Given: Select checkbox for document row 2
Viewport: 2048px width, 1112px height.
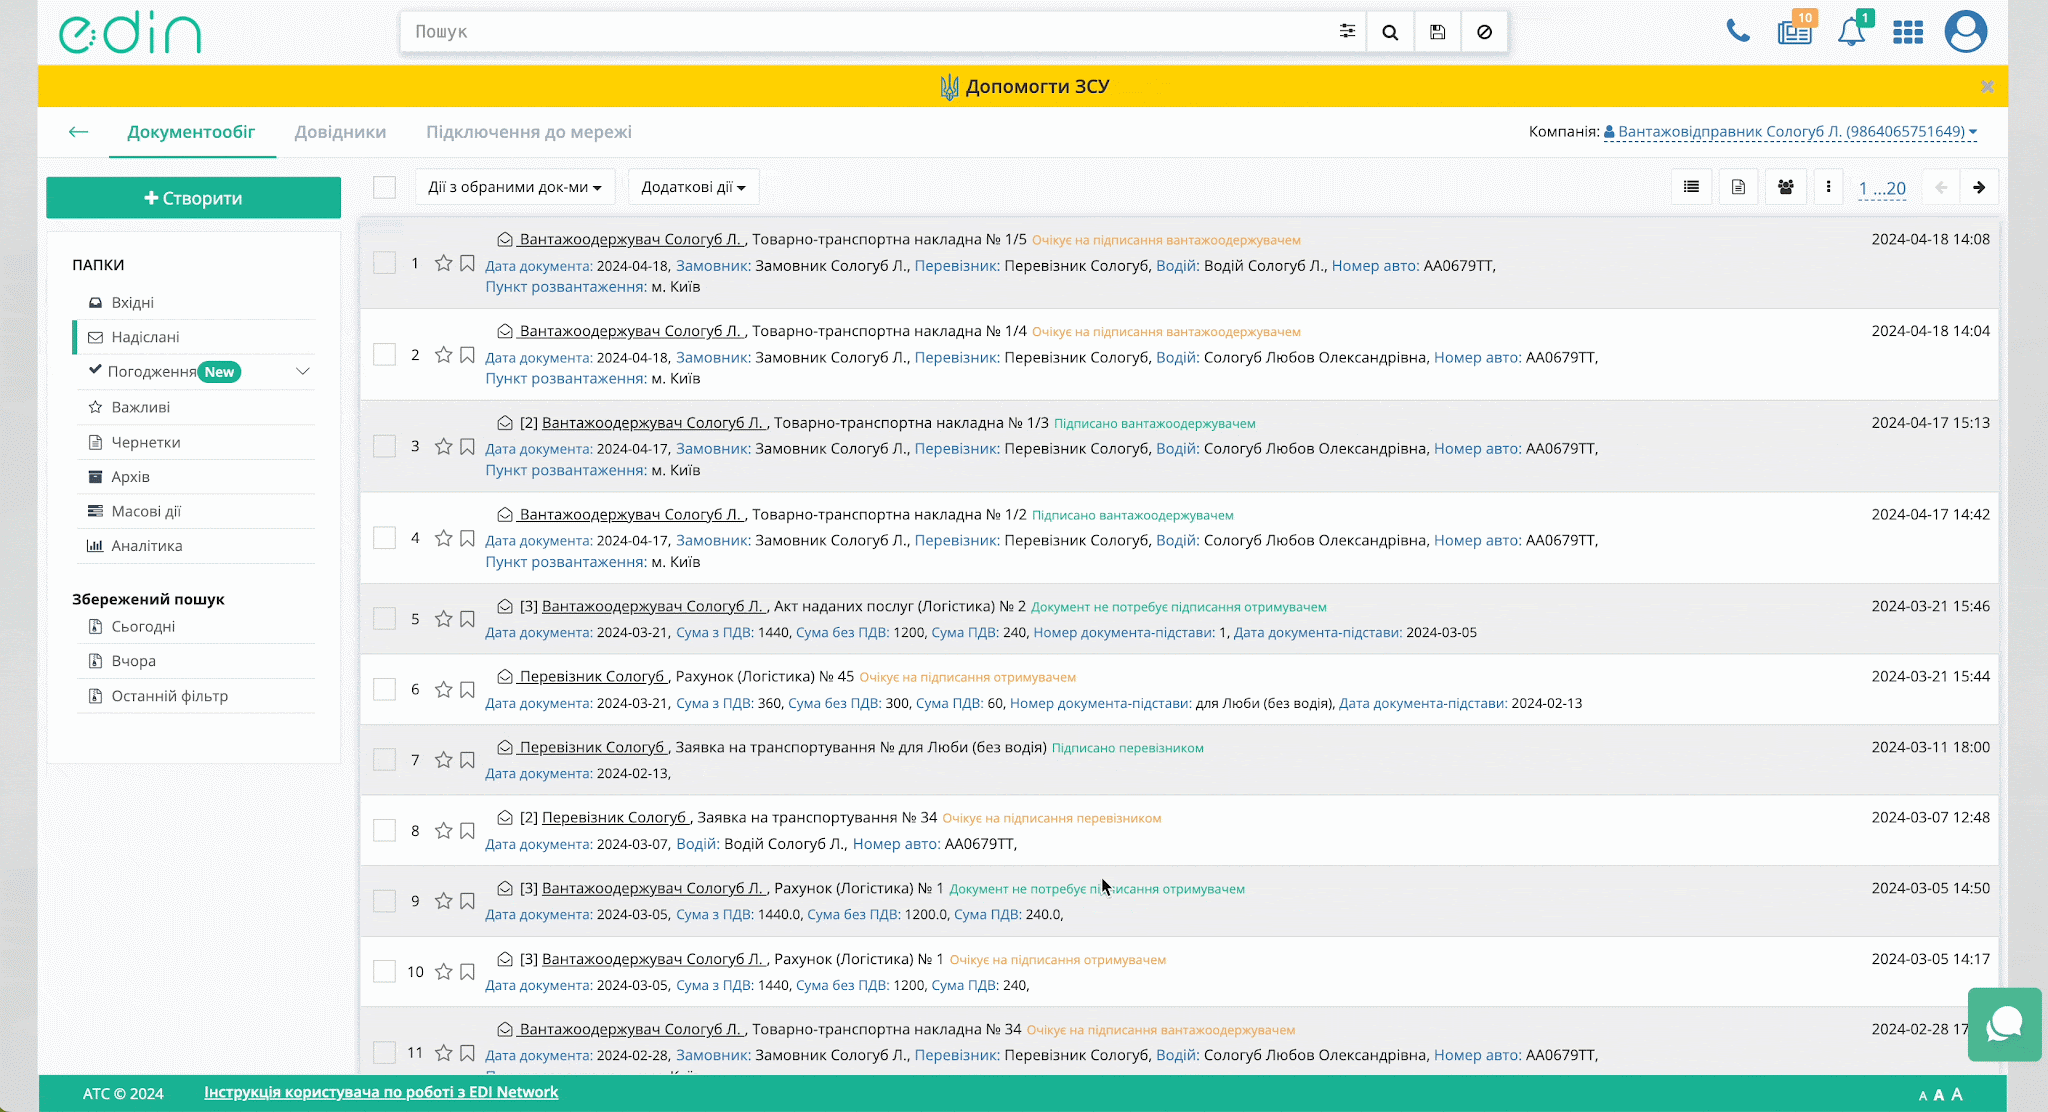Looking at the screenshot, I should [x=384, y=355].
